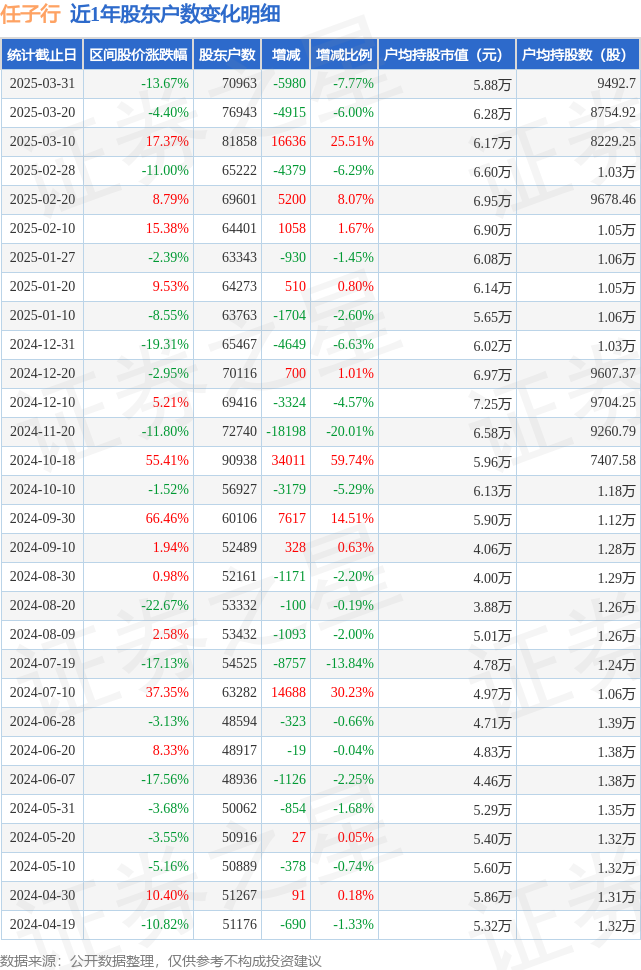Click the 7.25万 market value cell

[x=493, y=403]
